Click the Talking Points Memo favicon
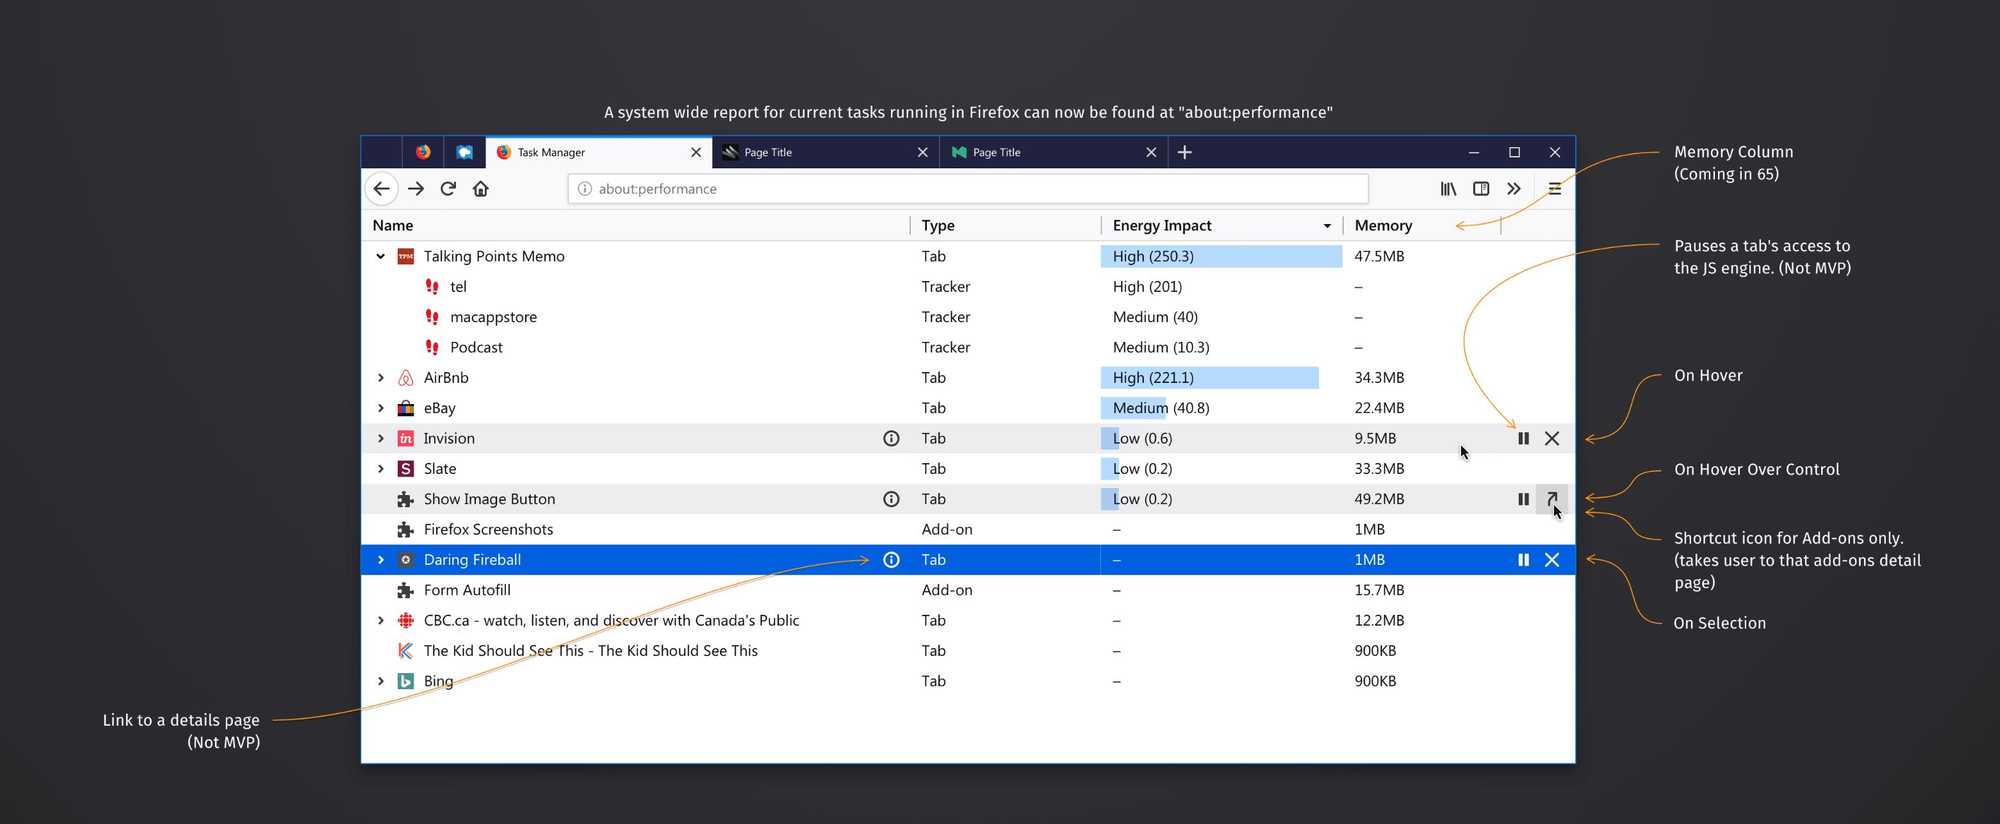This screenshot has width=2000, height=824. pyautogui.click(x=406, y=257)
